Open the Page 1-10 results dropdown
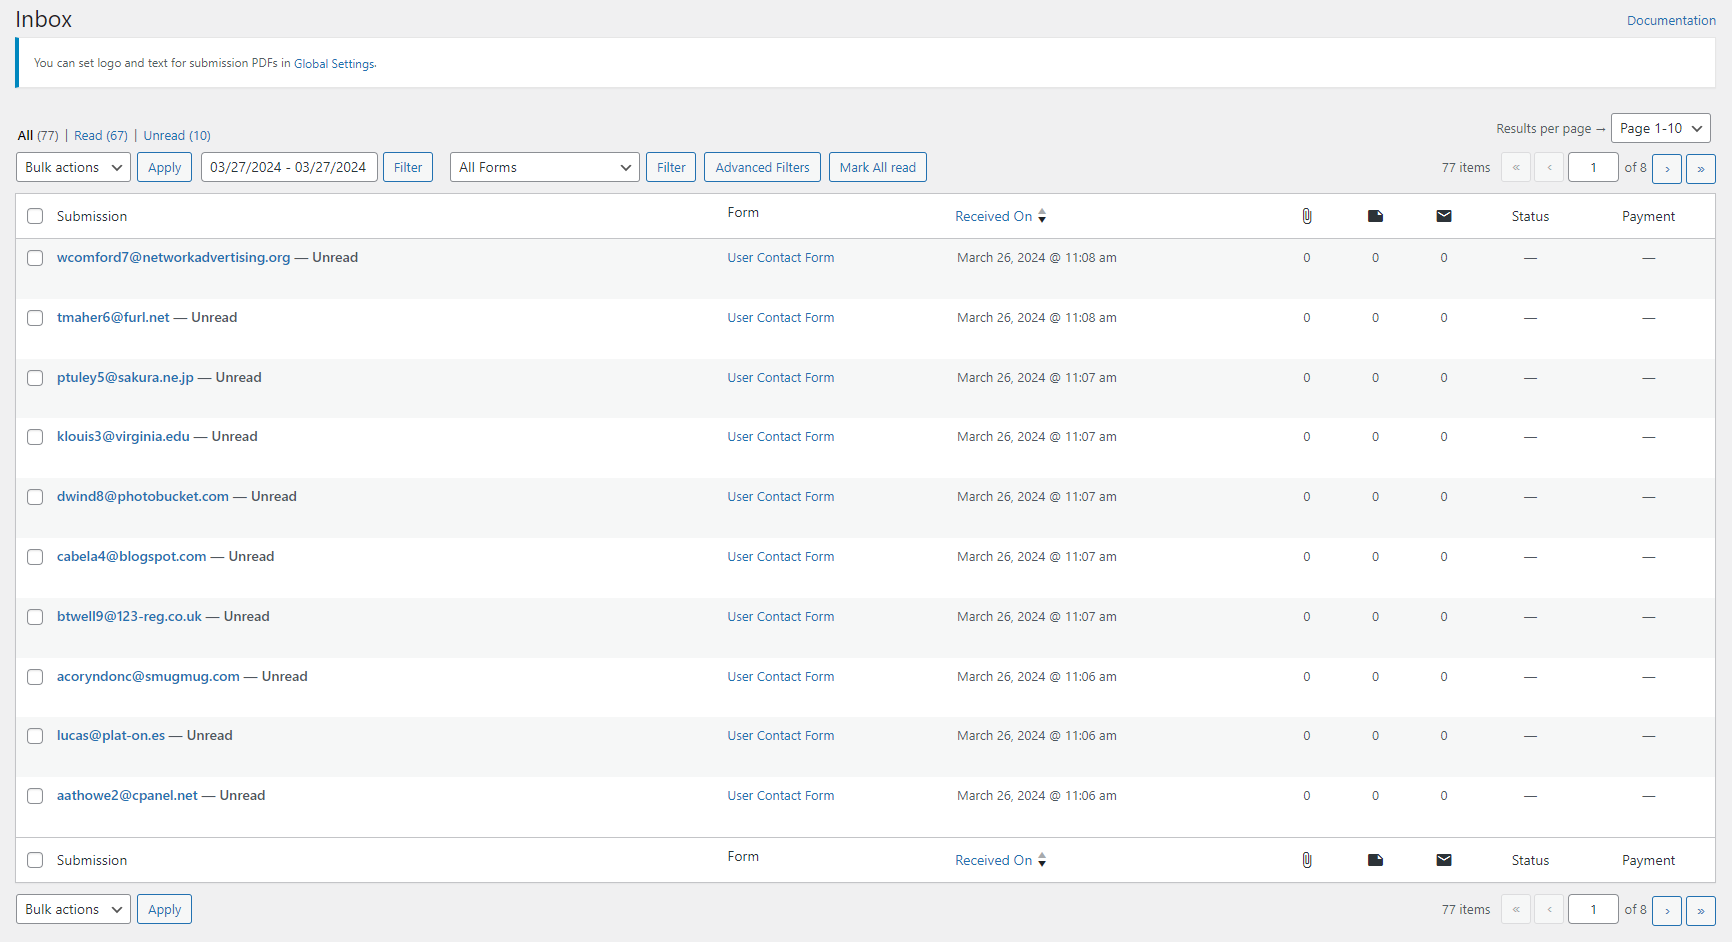The width and height of the screenshot is (1732, 942). tap(1660, 128)
